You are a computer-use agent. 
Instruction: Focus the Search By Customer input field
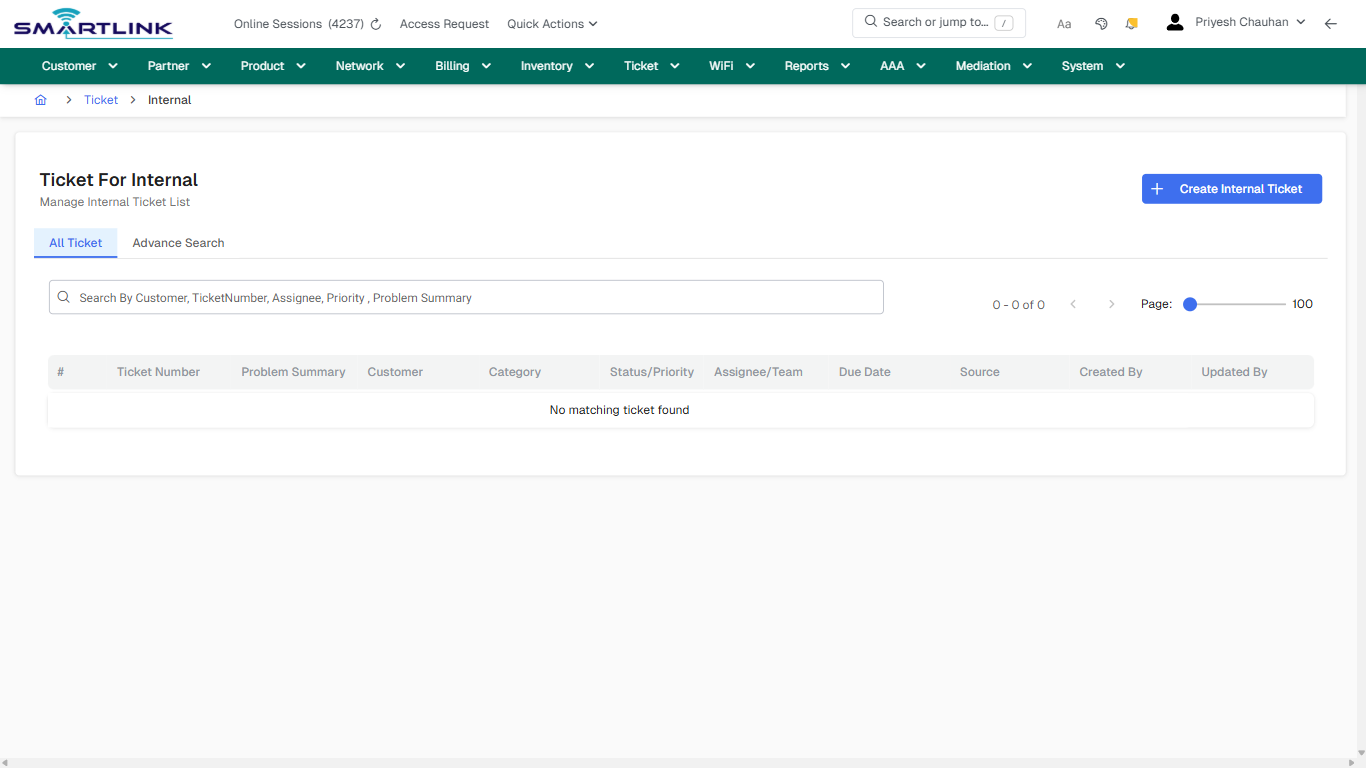[466, 297]
